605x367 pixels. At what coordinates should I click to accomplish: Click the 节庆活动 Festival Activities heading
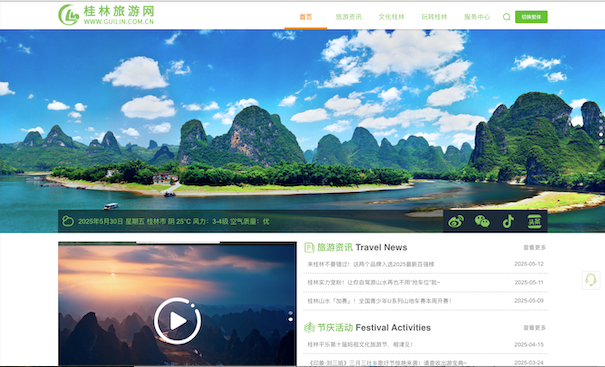pyautogui.click(x=374, y=328)
